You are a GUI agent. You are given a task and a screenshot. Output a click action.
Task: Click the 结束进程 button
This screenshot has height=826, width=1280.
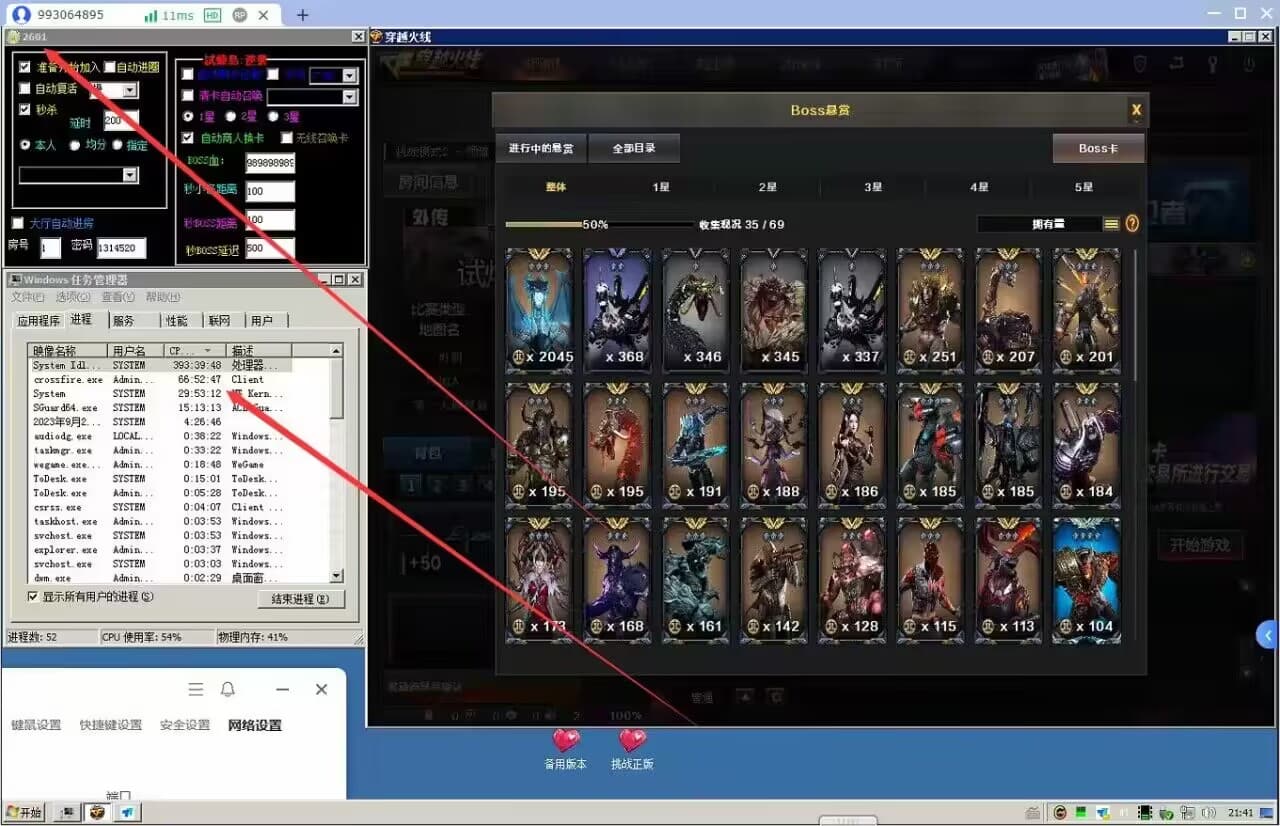coord(300,599)
